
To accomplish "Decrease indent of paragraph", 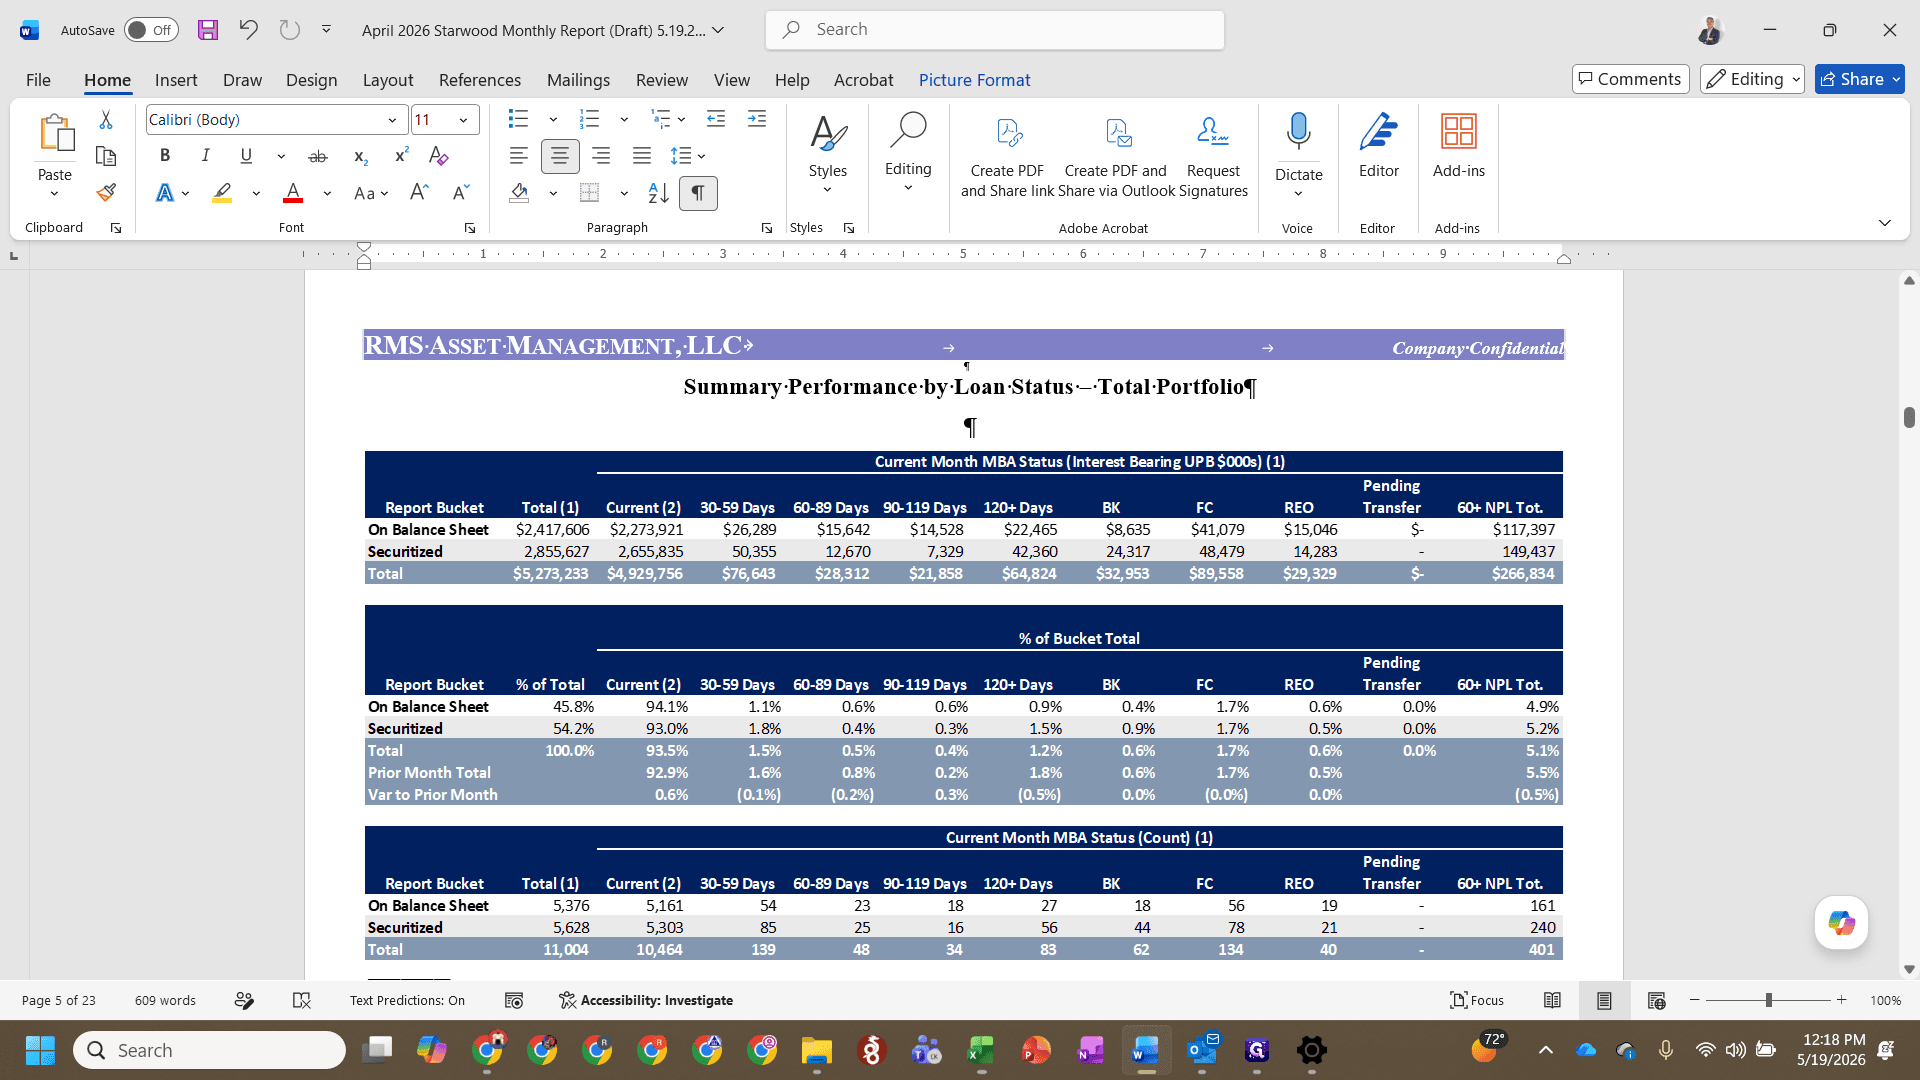I will coord(716,120).
